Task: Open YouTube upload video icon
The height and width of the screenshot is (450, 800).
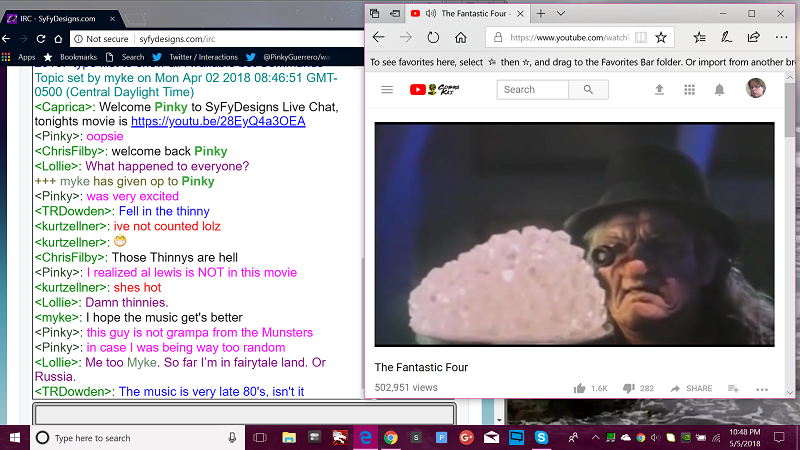Action: tap(659, 90)
